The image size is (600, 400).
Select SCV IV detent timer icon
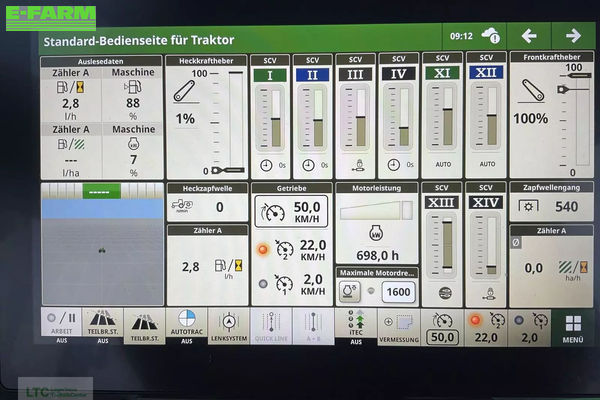394,165
